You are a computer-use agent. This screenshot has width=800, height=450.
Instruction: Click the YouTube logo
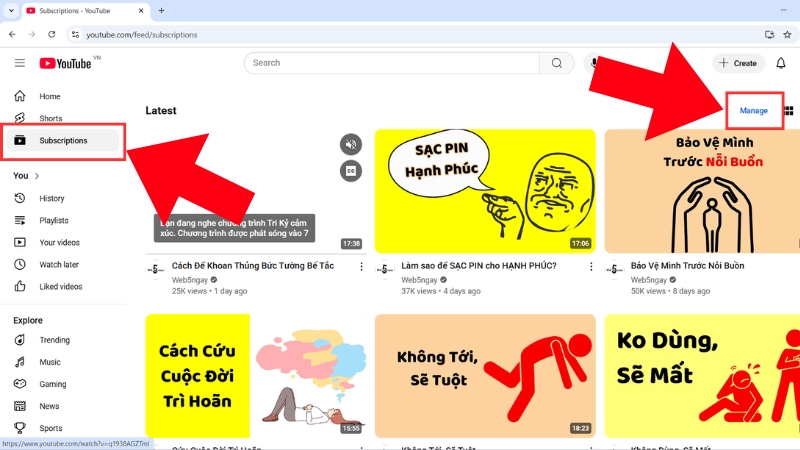65,63
